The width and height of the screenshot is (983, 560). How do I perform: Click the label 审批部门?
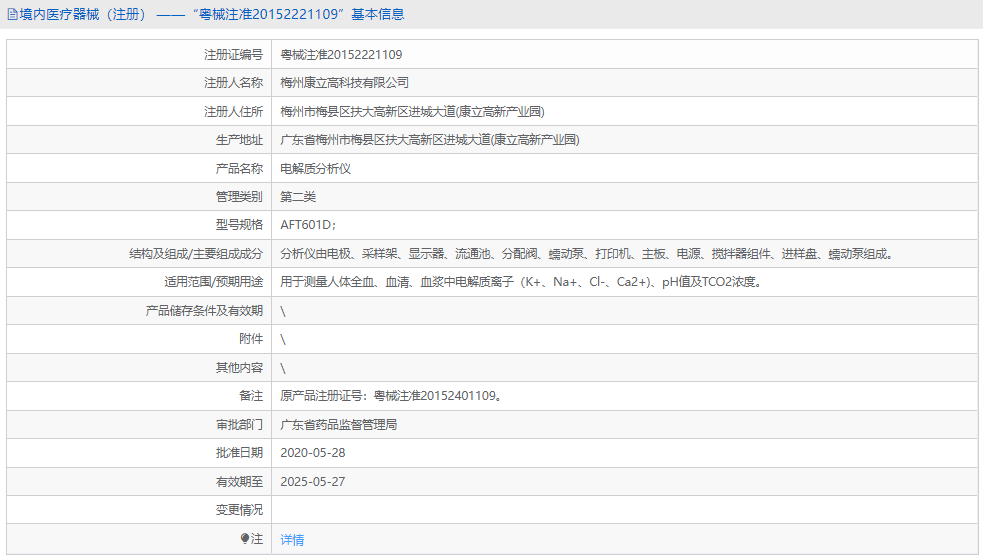click(x=239, y=425)
